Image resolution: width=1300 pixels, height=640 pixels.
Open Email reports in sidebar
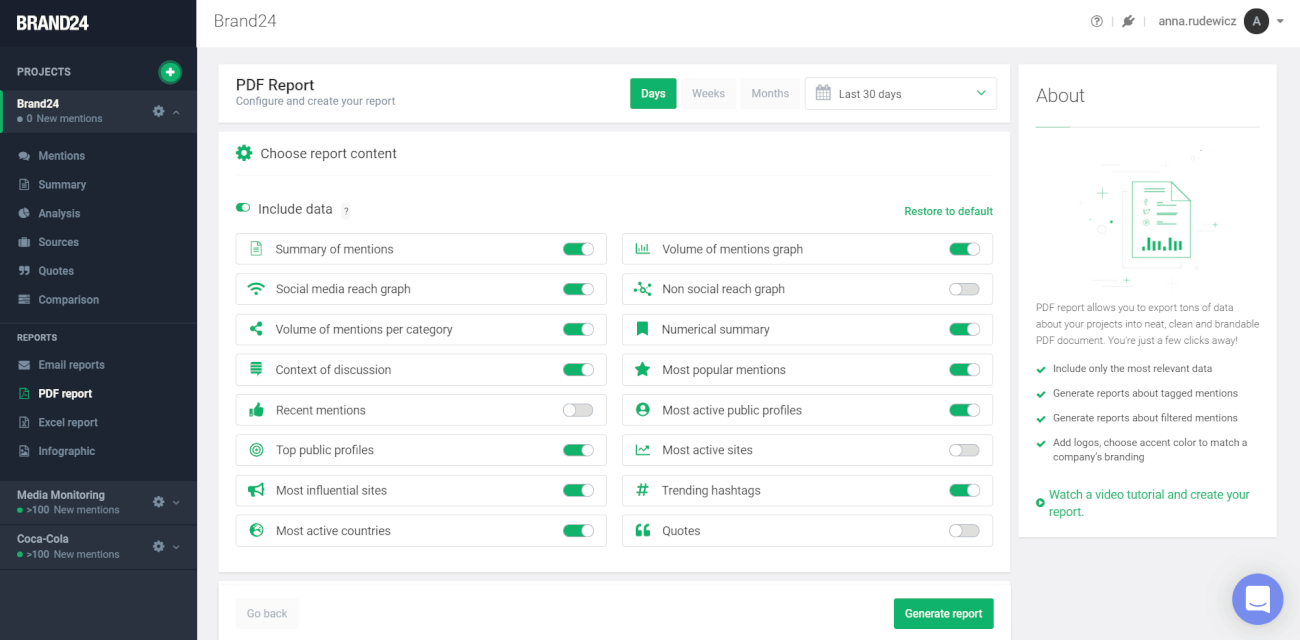point(71,365)
